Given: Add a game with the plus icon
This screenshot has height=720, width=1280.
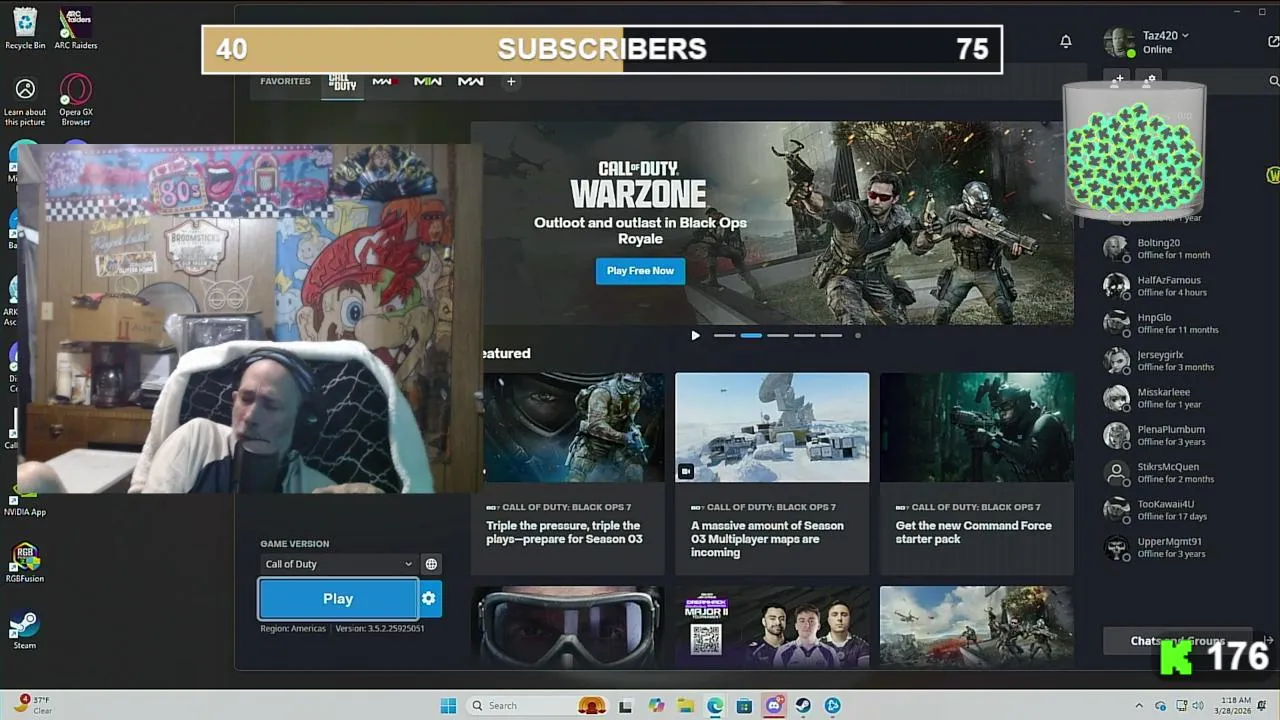Looking at the screenshot, I should tap(511, 81).
